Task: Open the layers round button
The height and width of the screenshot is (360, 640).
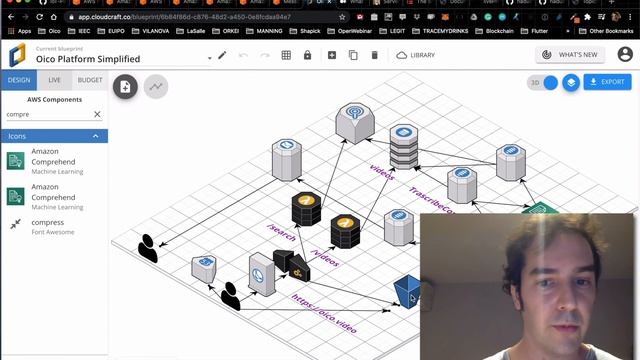Action: [571, 83]
